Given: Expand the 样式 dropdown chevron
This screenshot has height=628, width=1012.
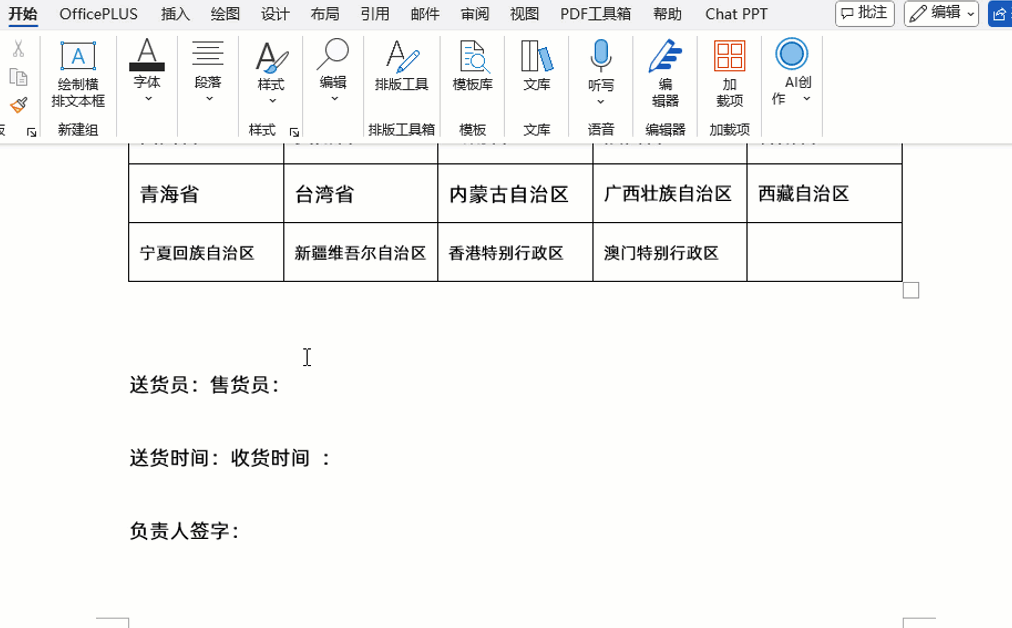Looking at the screenshot, I should 272,101.
